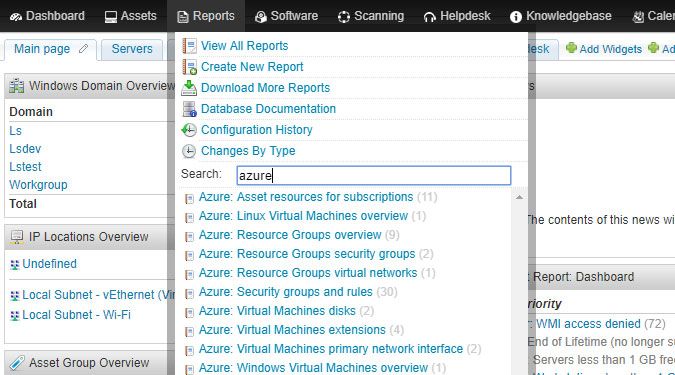Click the pencil edit icon on Main page tab
The width and height of the screenshot is (675, 375).
(x=84, y=49)
